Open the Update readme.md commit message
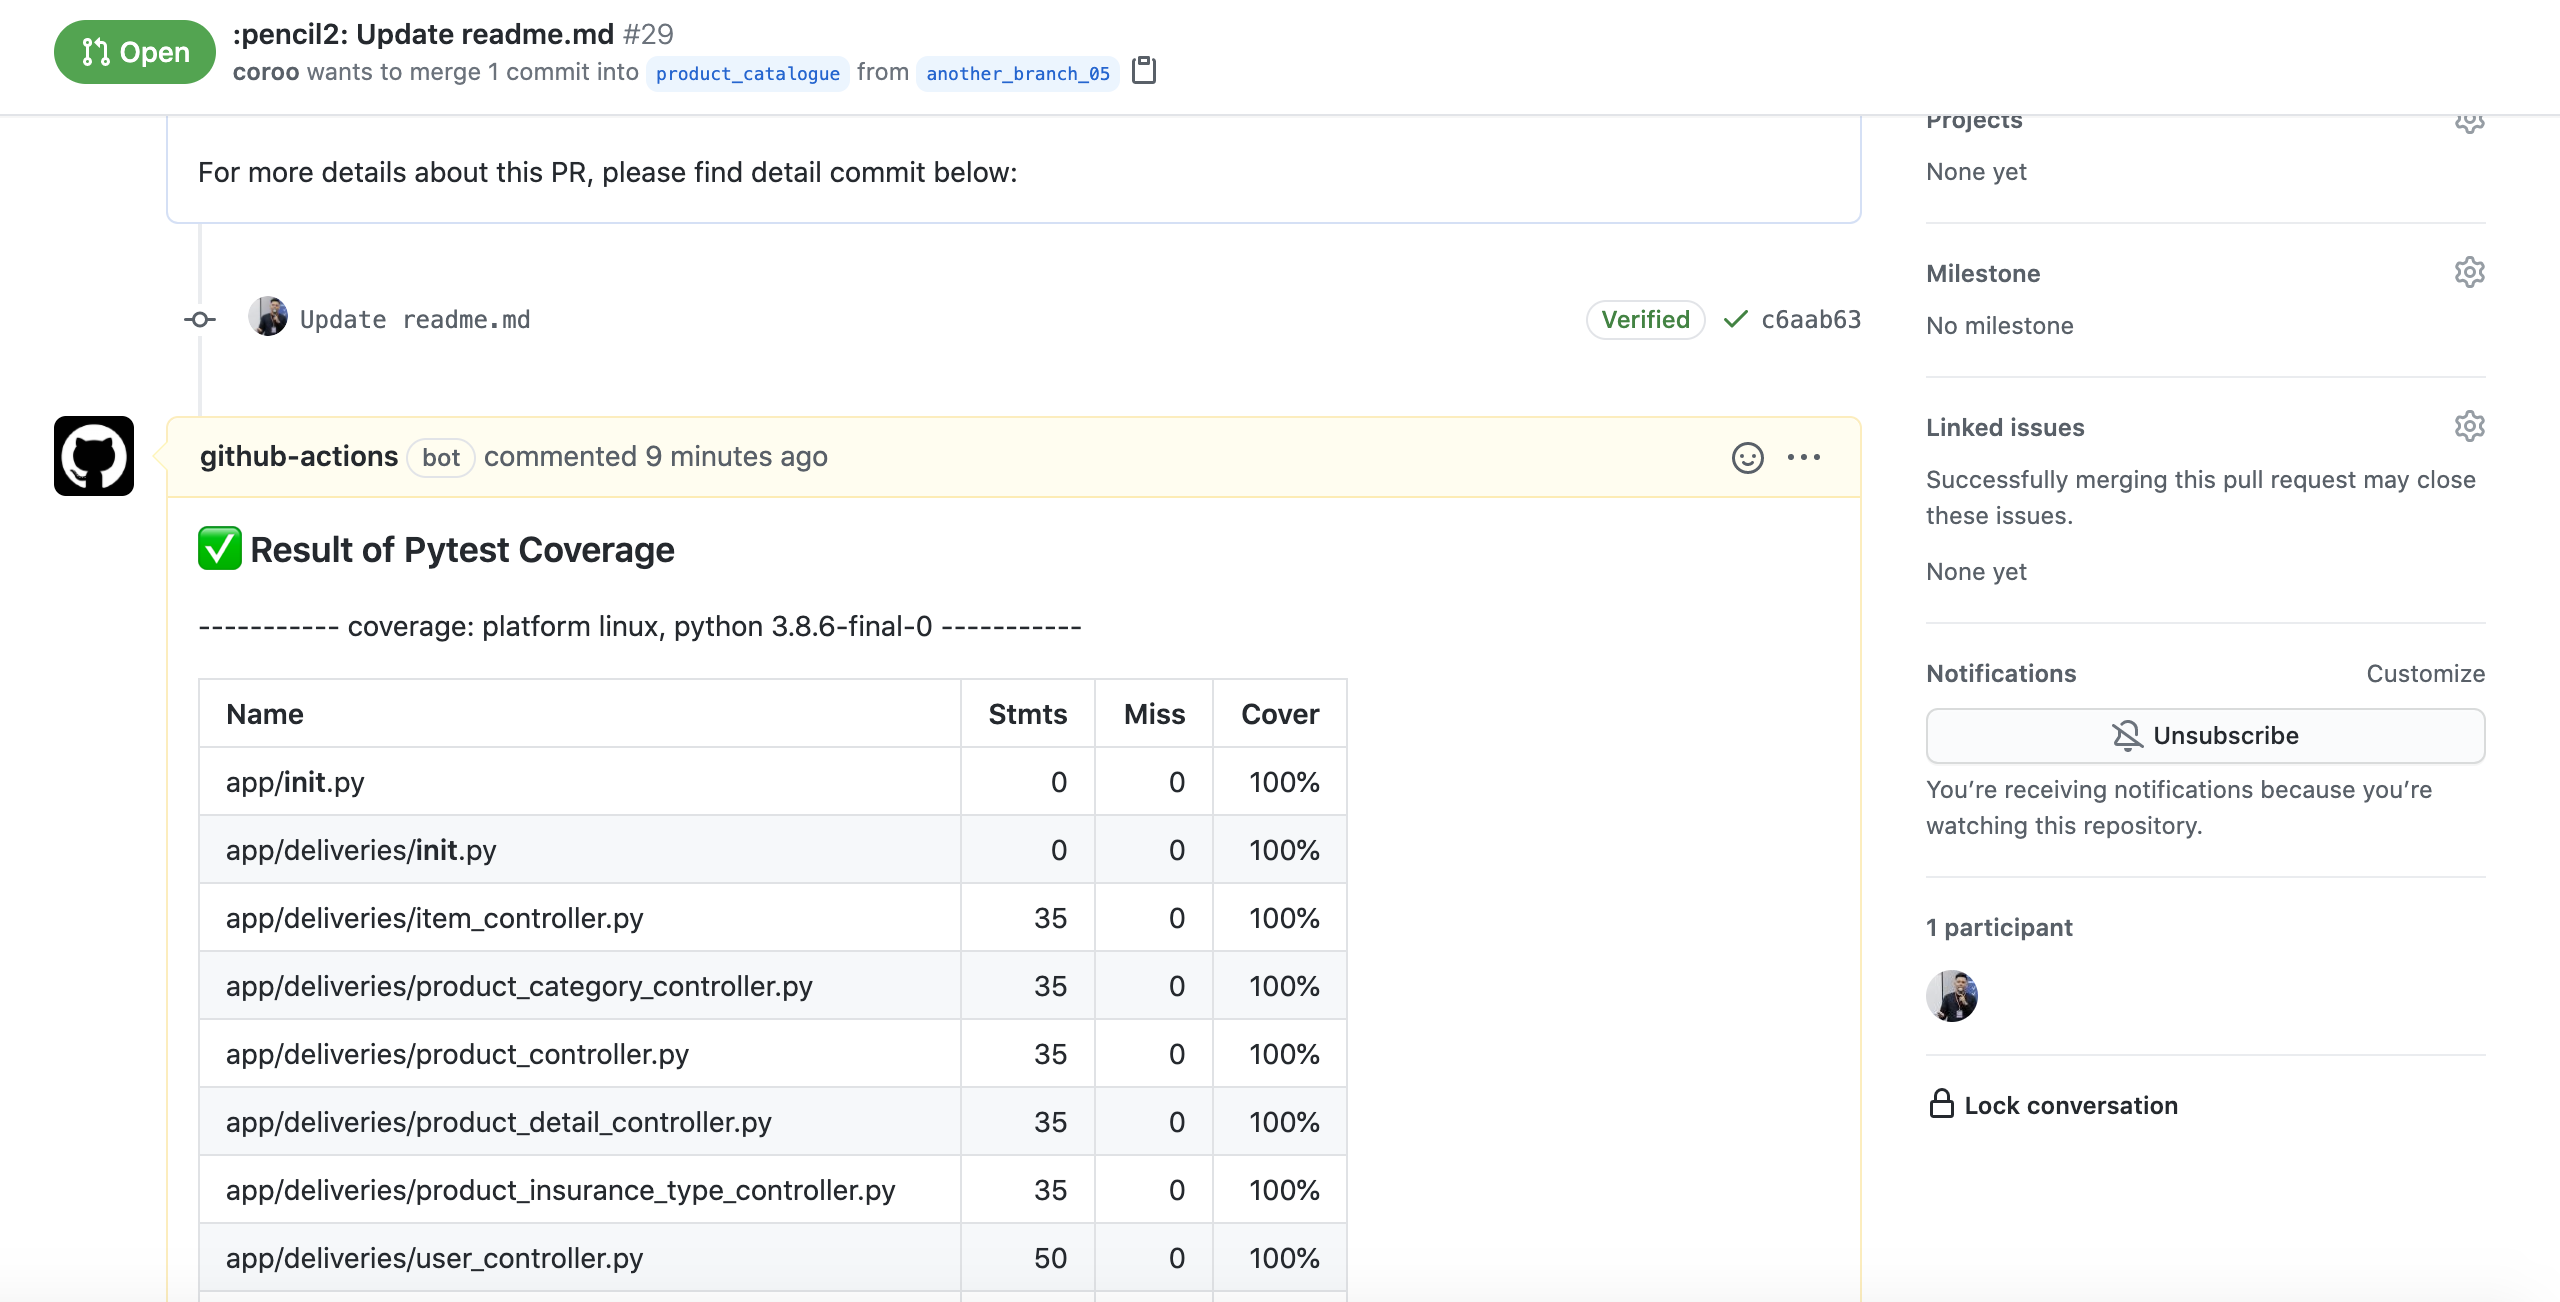 (x=415, y=319)
